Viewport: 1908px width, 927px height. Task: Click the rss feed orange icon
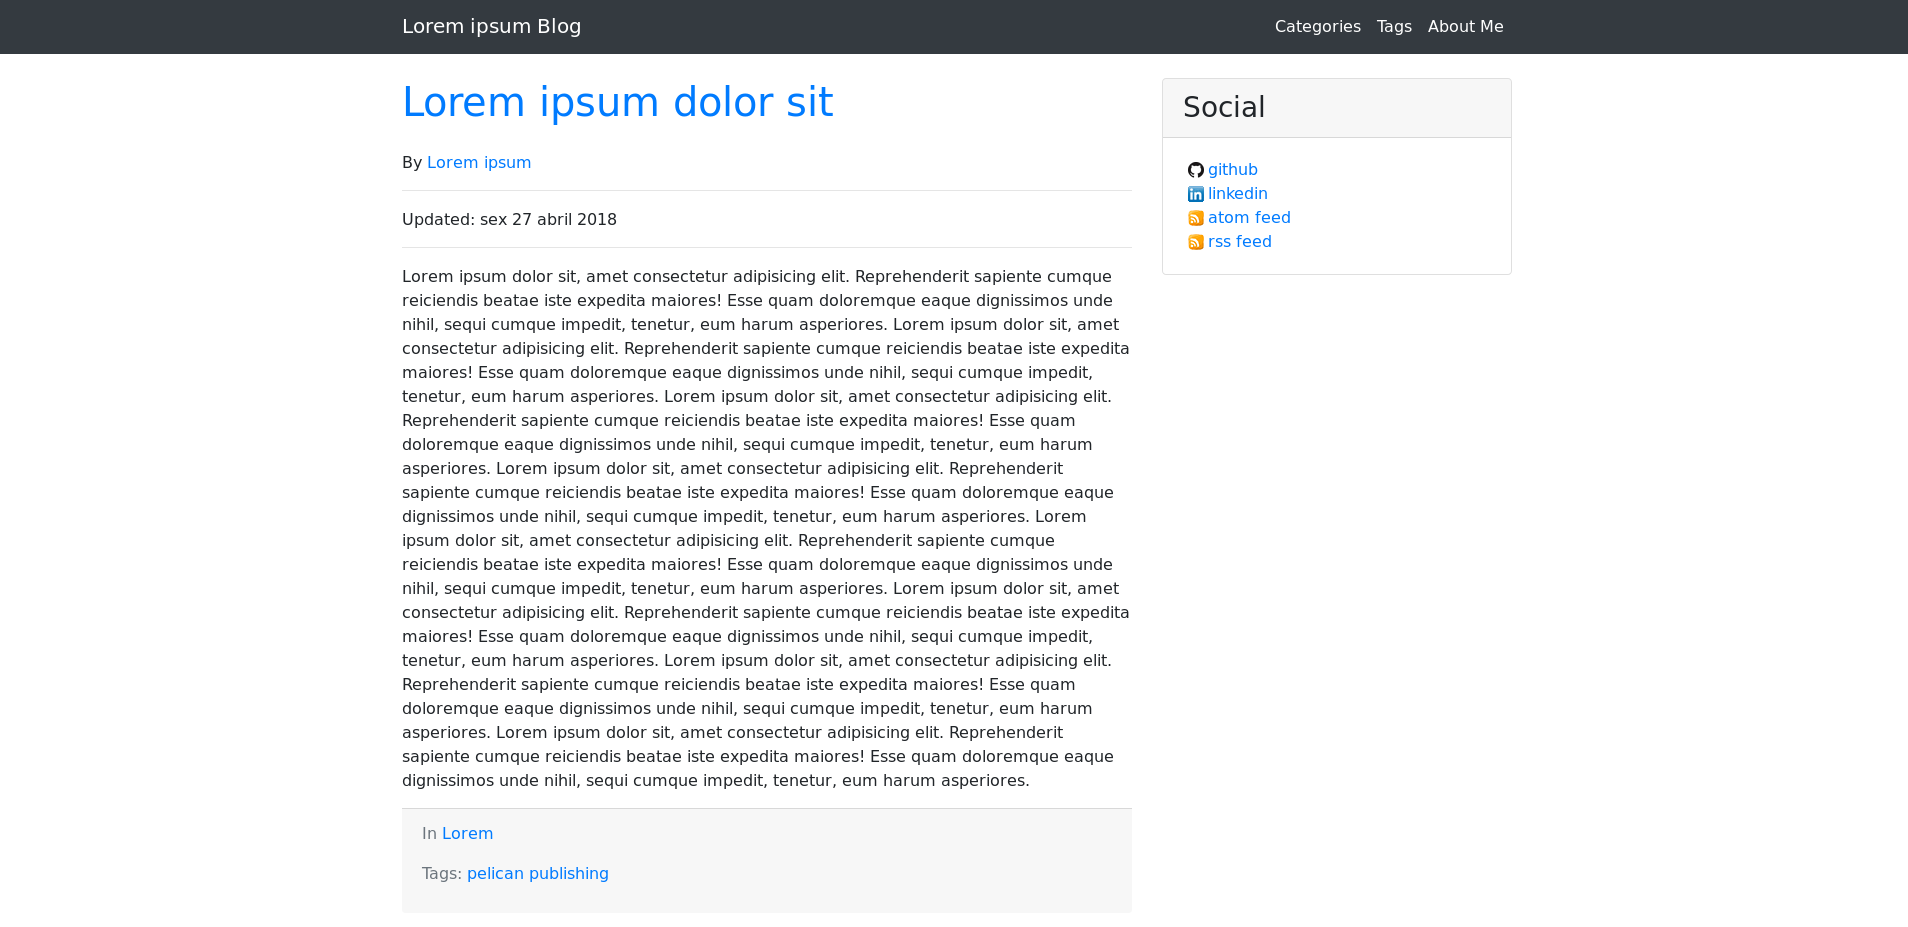click(x=1195, y=242)
